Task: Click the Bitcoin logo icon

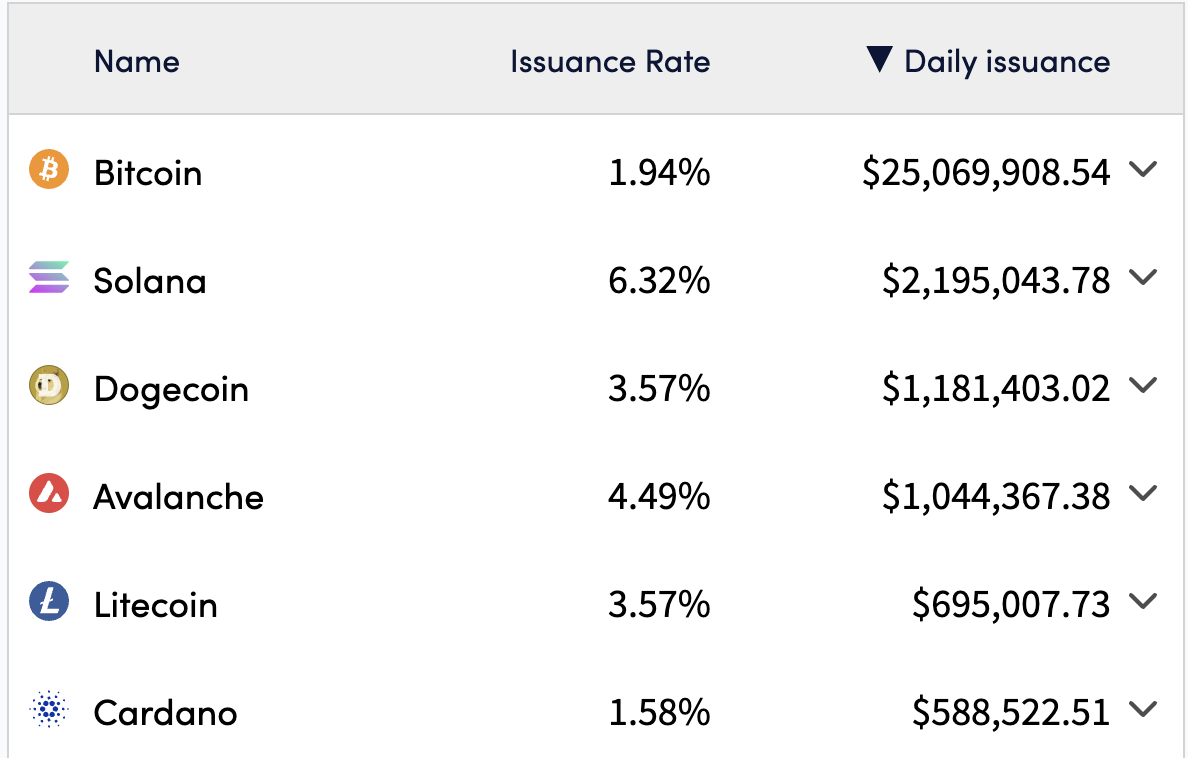Action: click(49, 170)
